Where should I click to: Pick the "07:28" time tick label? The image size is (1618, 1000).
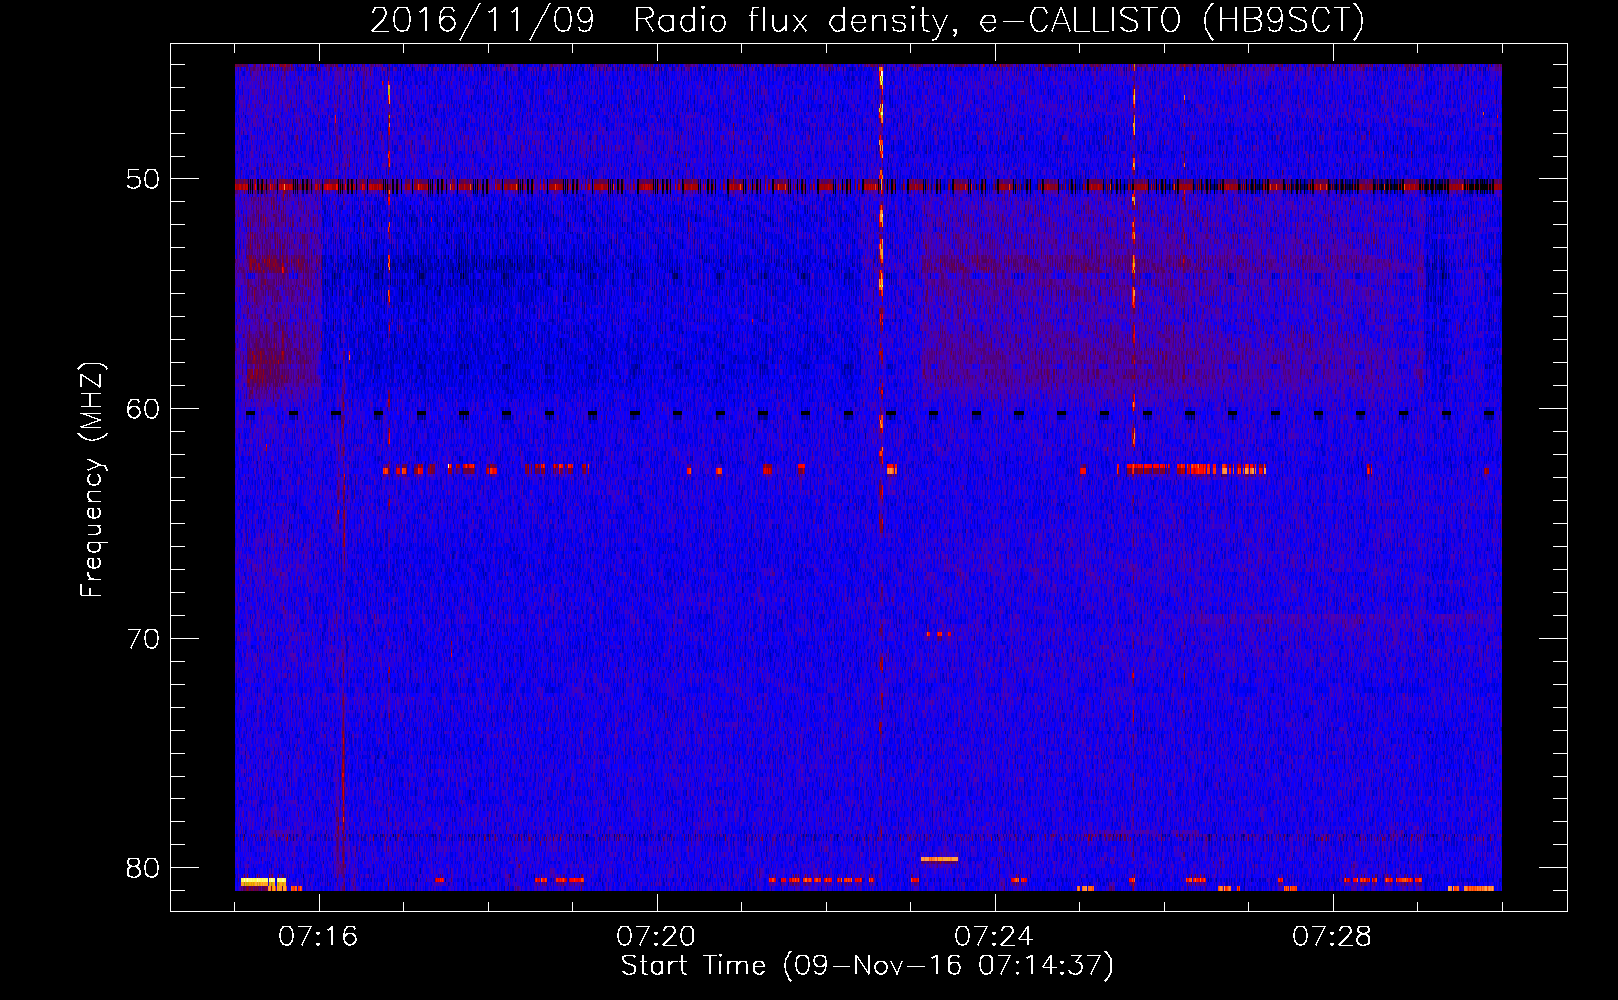click(x=1332, y=936)
